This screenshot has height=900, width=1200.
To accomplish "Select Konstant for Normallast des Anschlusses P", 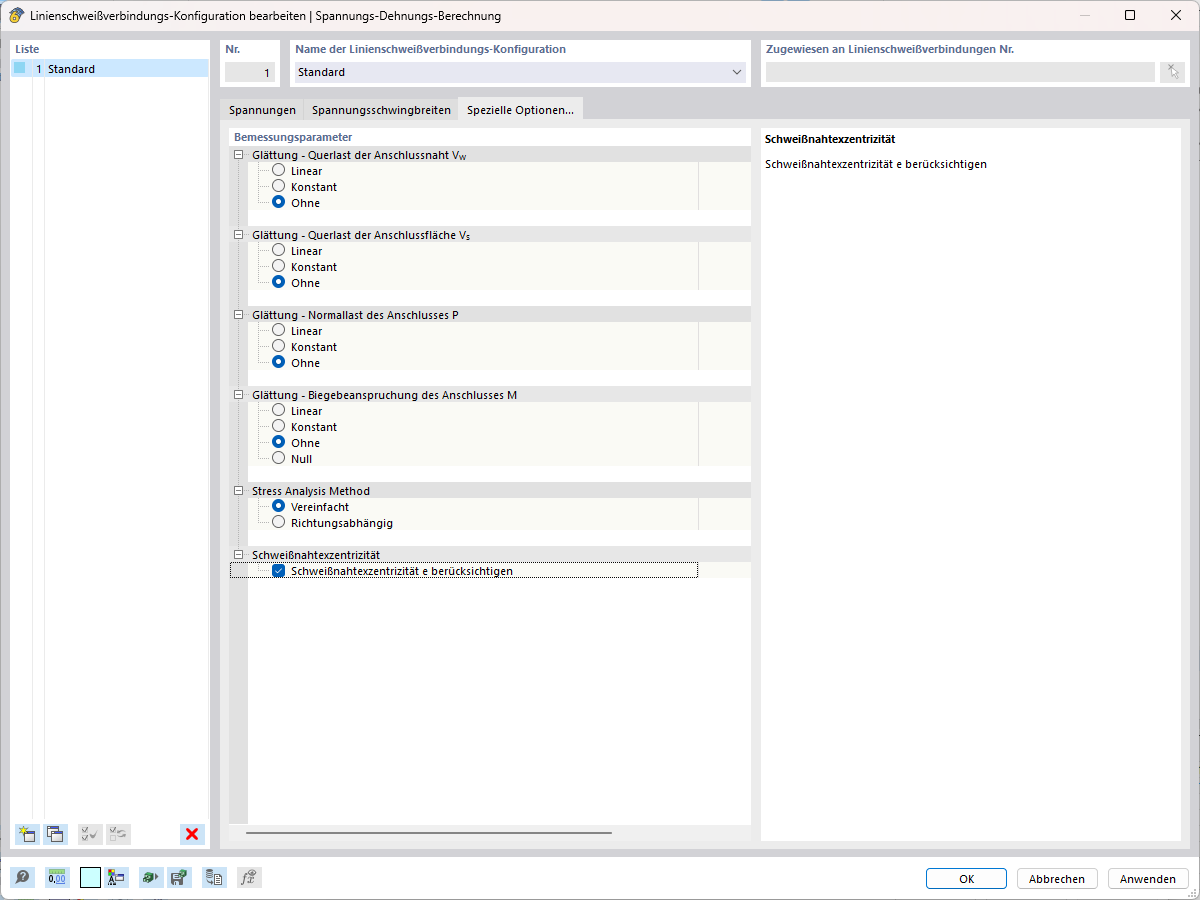I will click(278, 347).
